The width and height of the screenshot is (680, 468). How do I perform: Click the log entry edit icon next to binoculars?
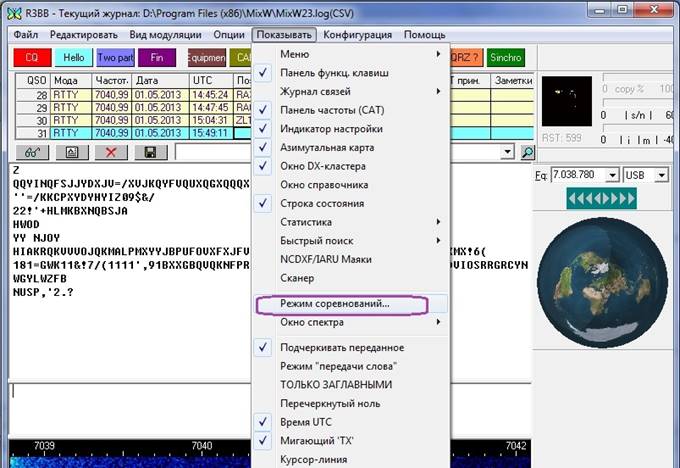[71, 152]
